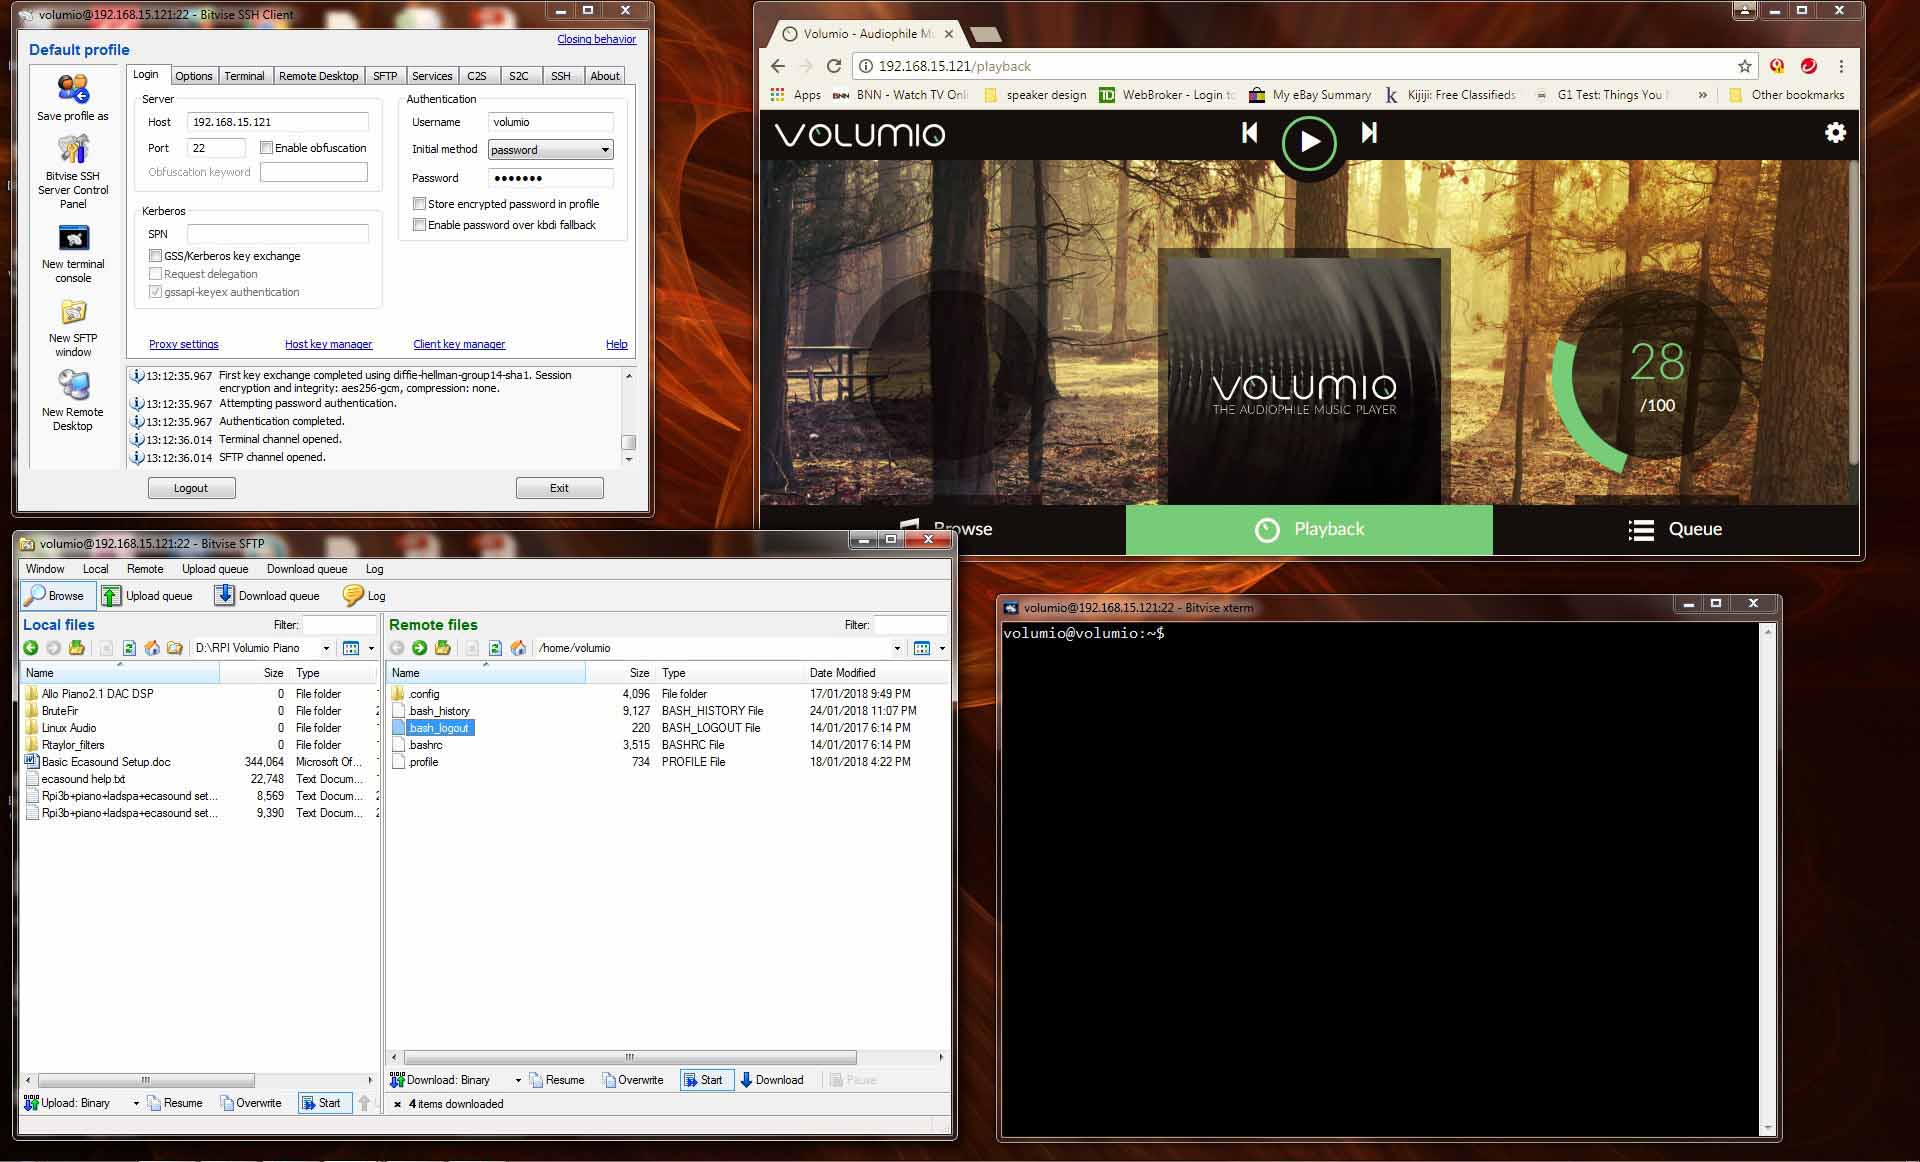1920x1162 pixels.
Task: Go to home folder in Remote files
Action: 518,648
